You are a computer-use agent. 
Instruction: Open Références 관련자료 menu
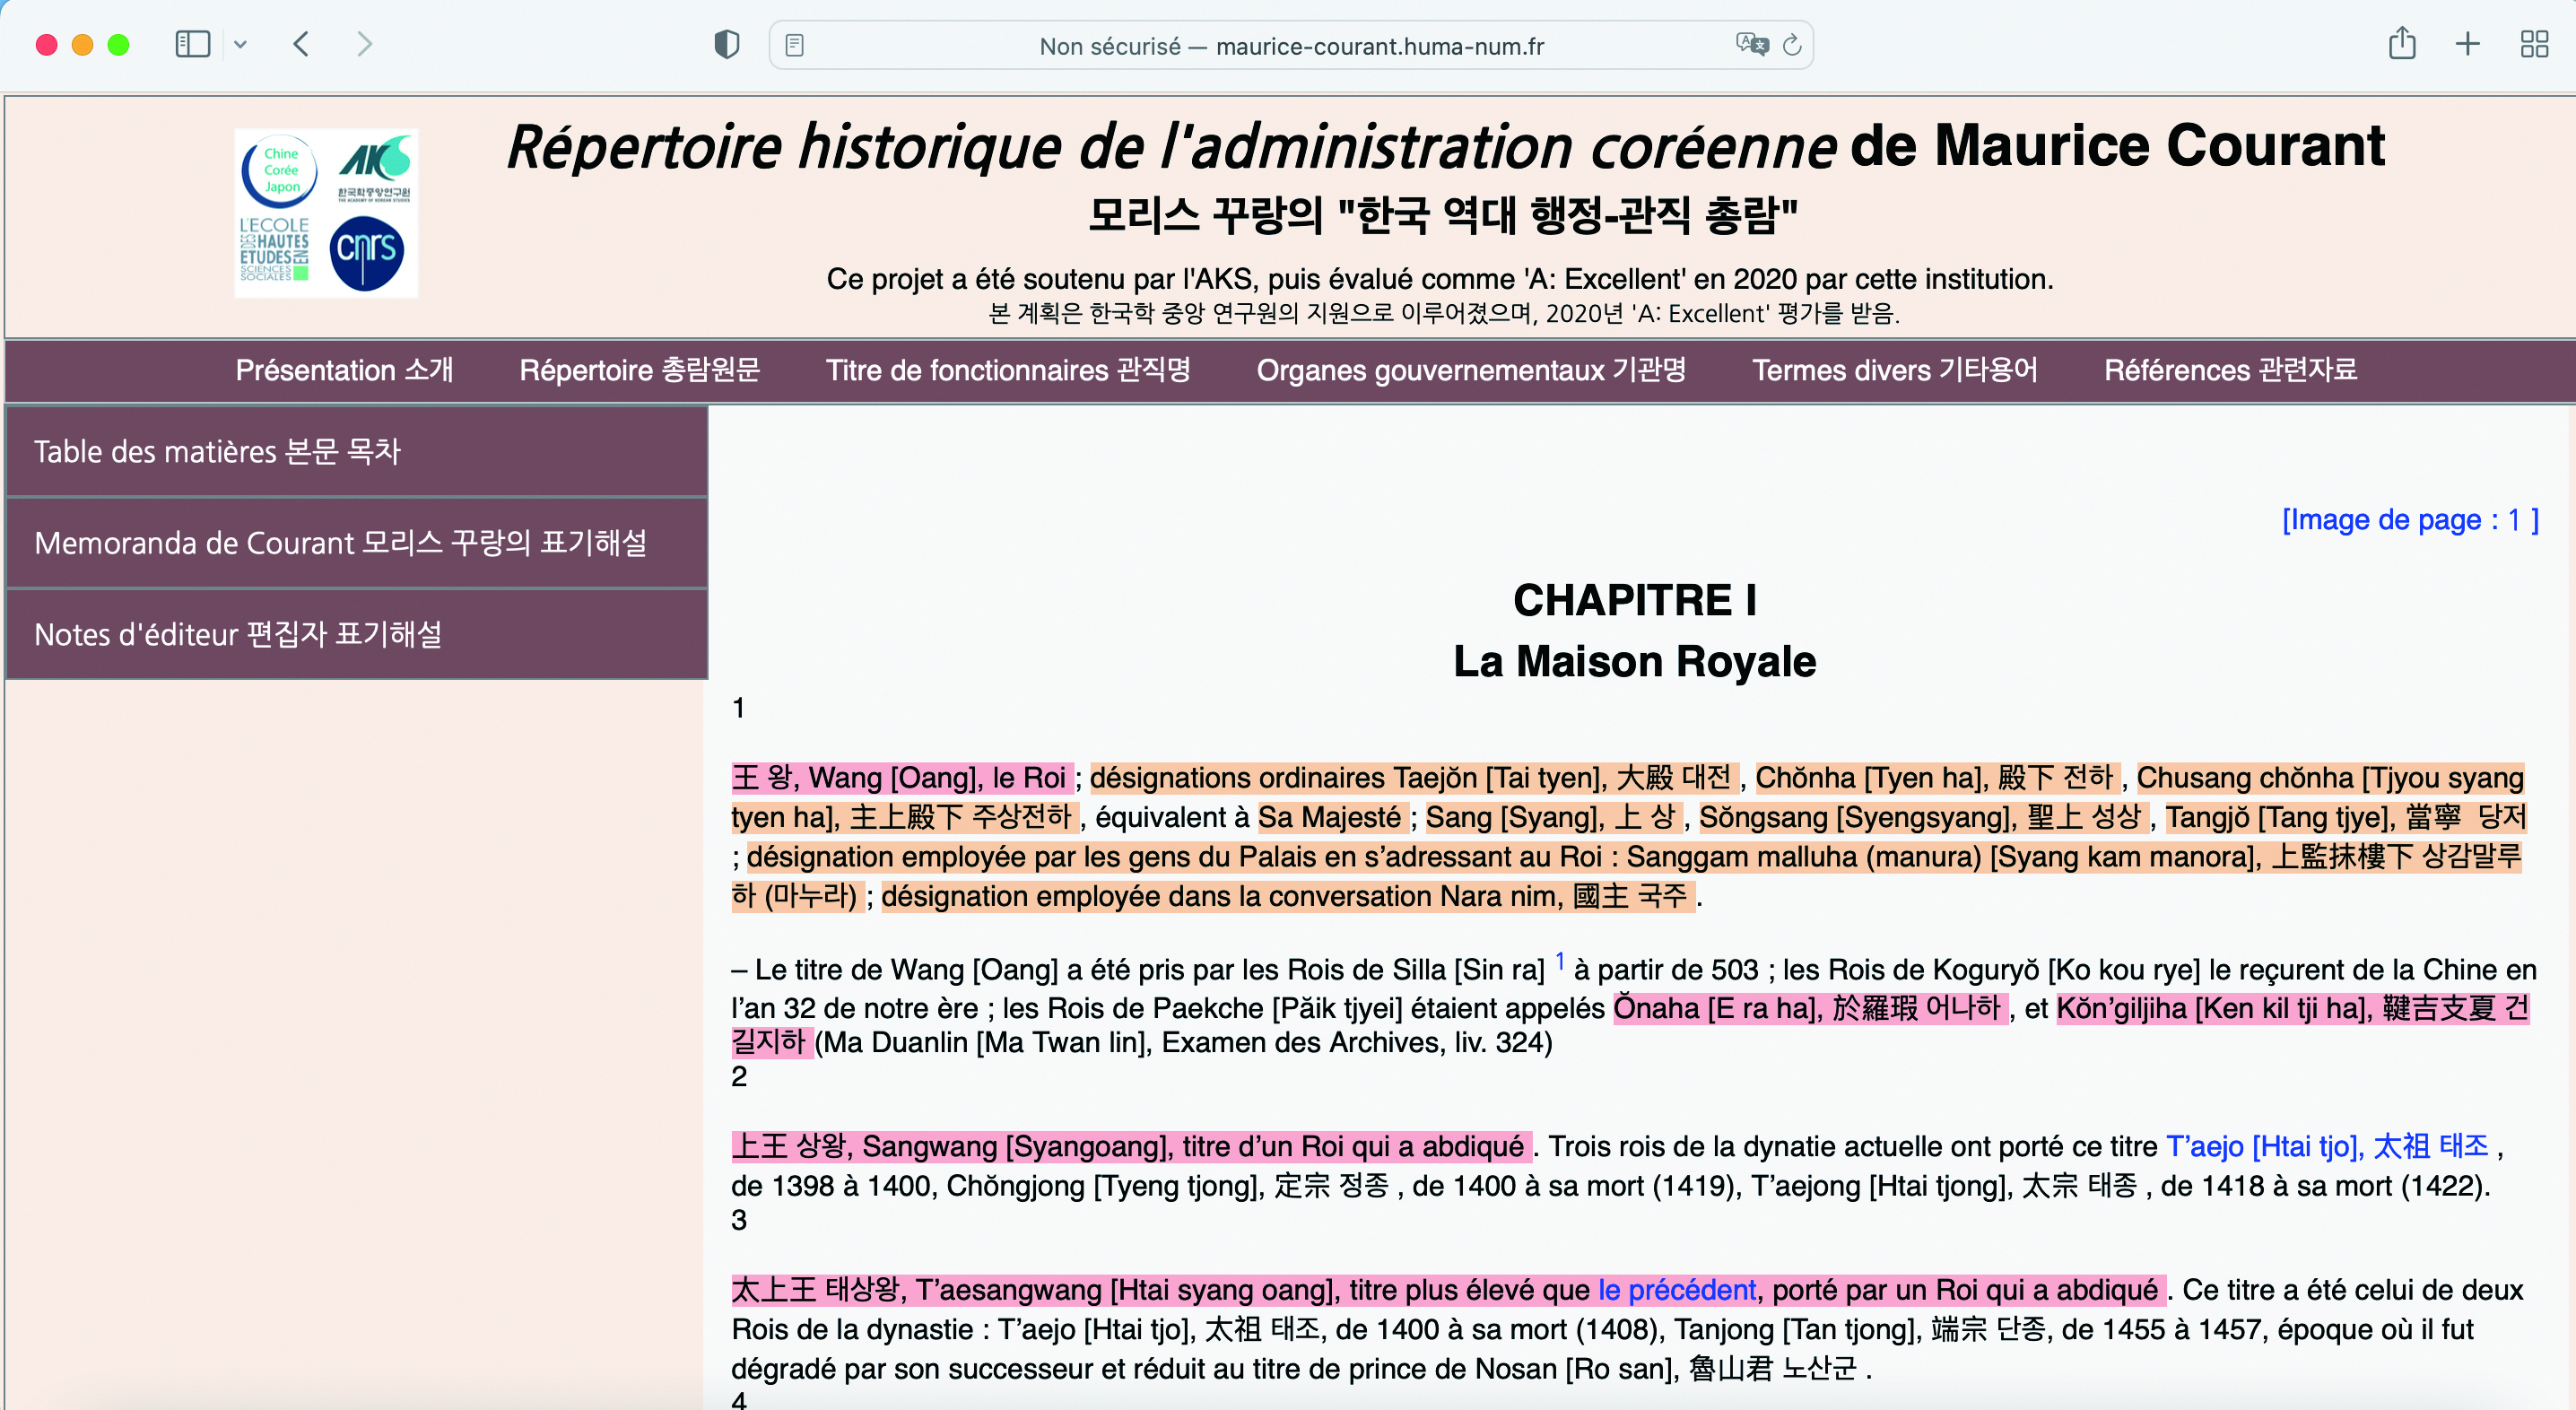tap(2230, 370)
